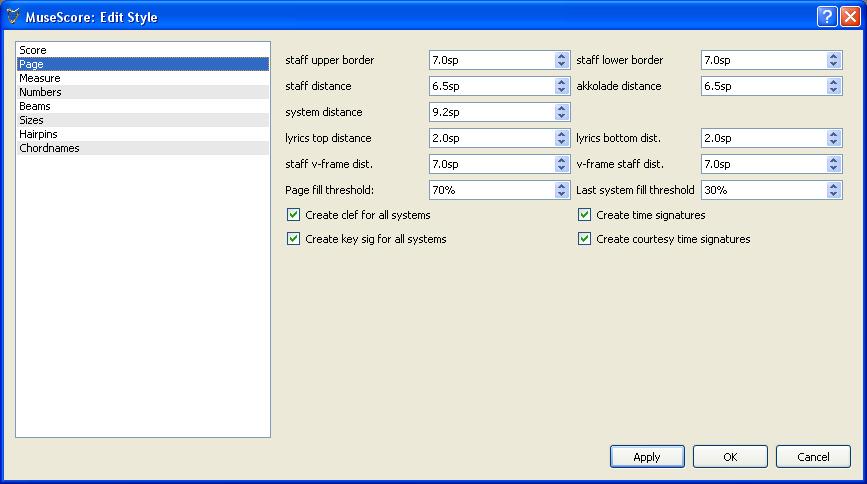Viewport: 867px width, 484px height.
Task: Decrease Last system fill threshold percentage
Action: (834, 194)
